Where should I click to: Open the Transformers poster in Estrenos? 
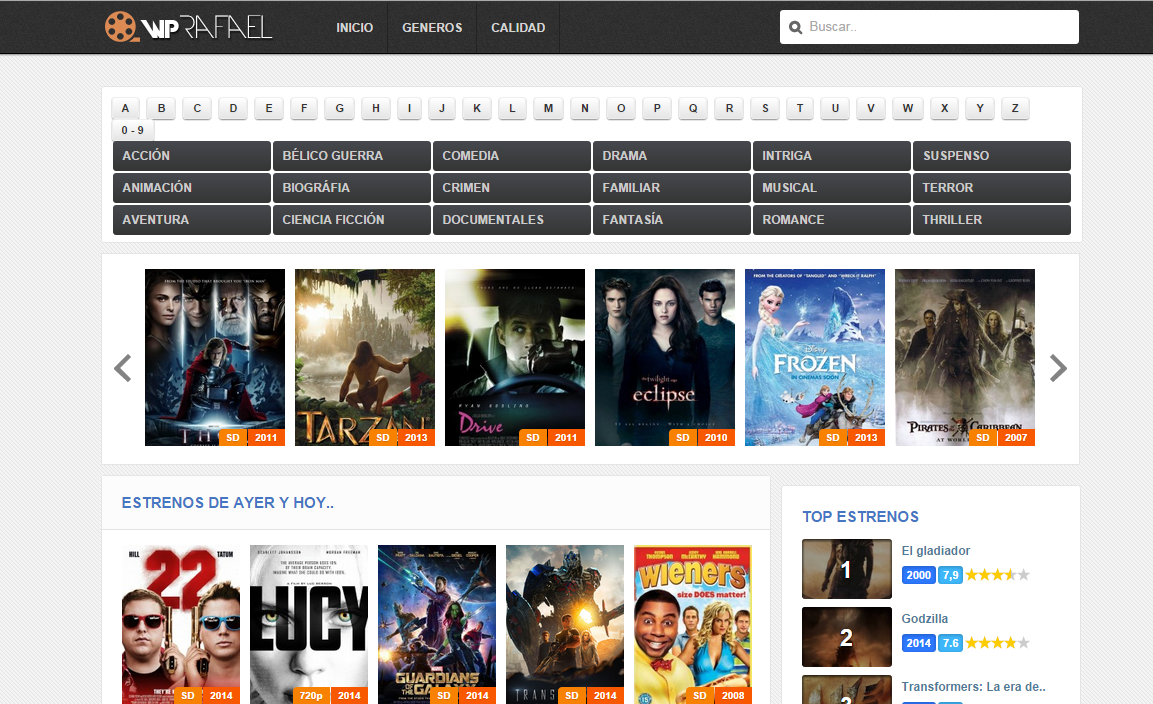565,625
